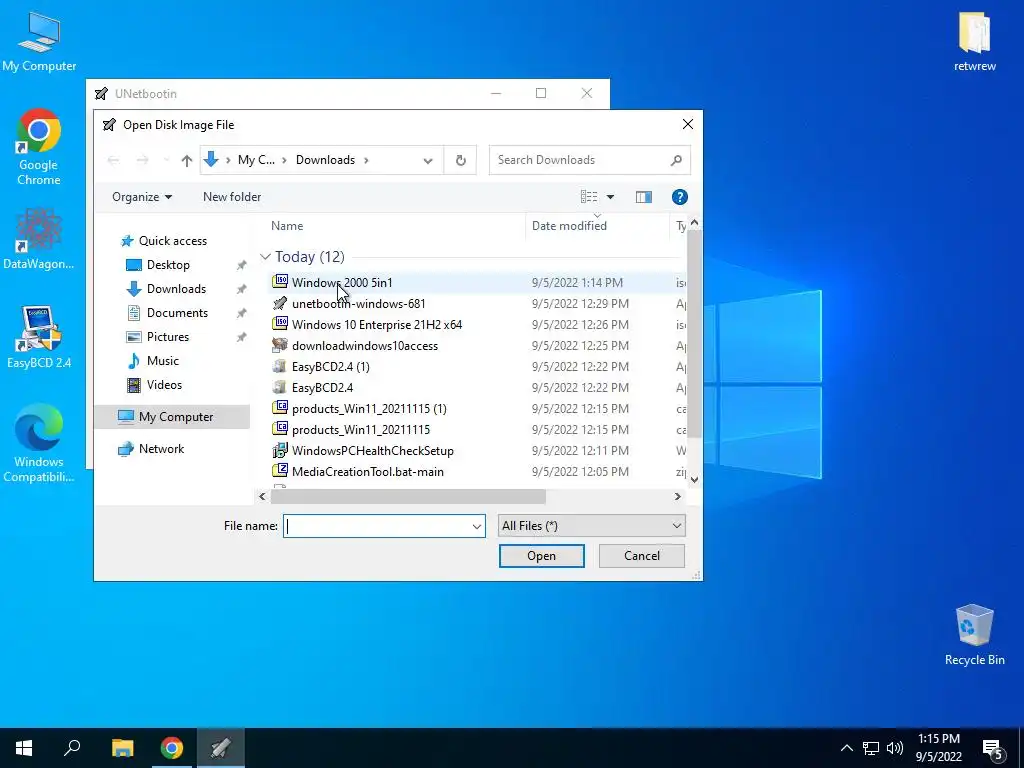Click the Open button
Screen dimensions: 1024x768
(541, 556)
